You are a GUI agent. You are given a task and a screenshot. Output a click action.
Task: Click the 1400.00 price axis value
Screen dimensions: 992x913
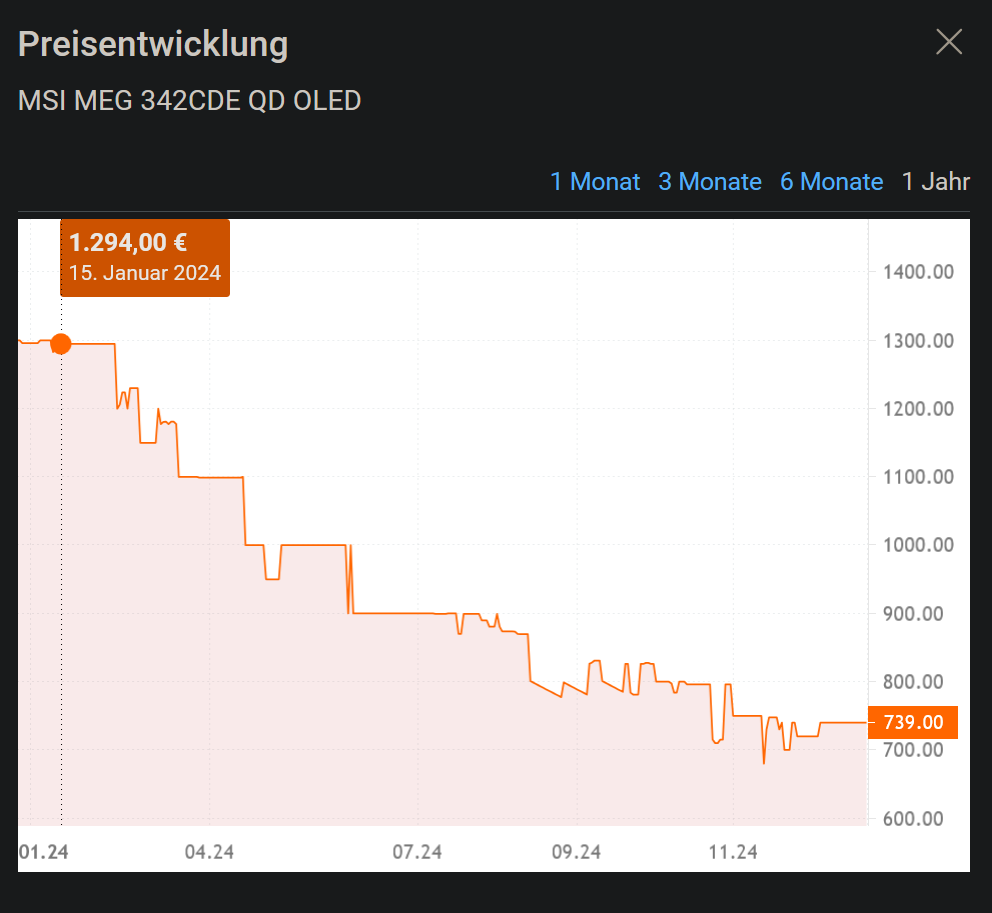tap(919, 272)
